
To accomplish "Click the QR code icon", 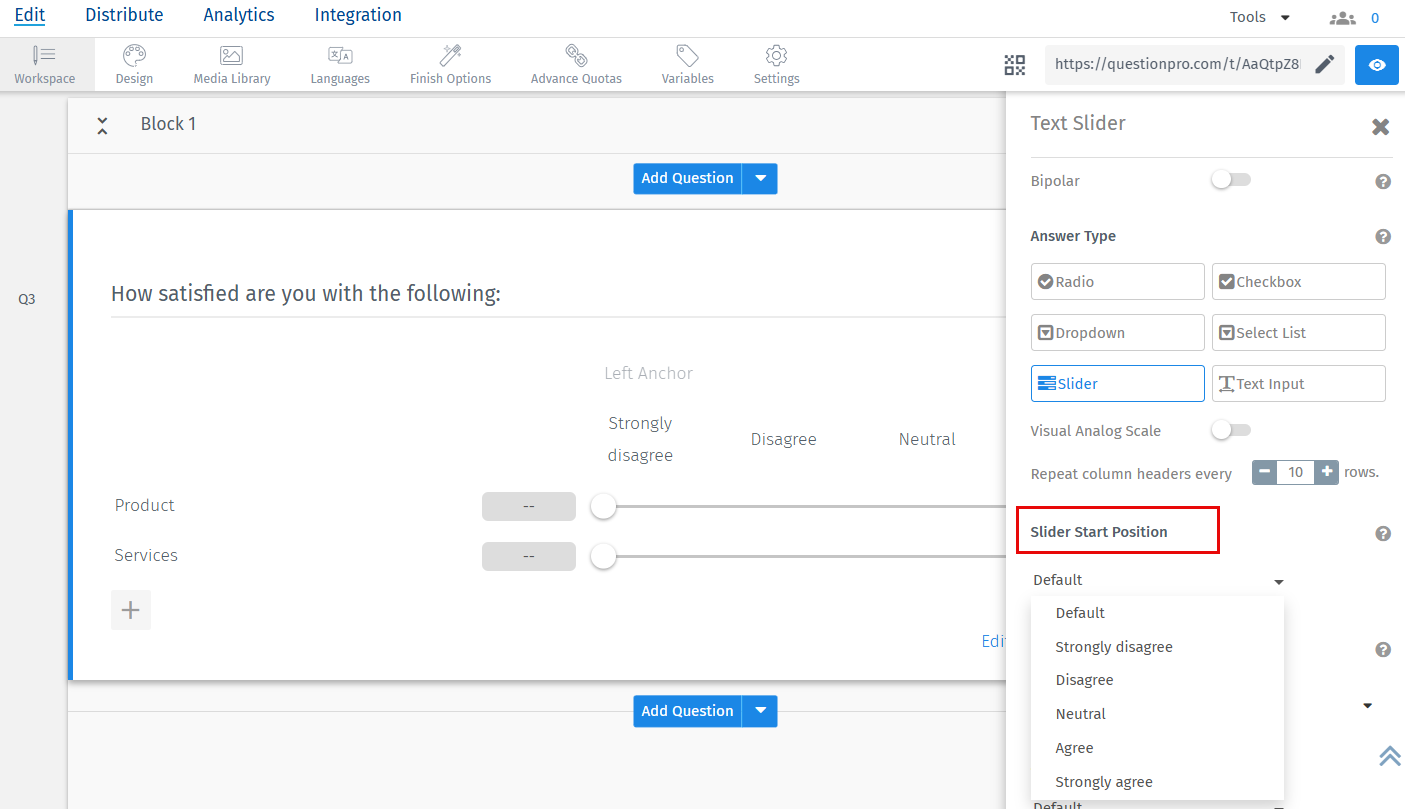I will [1015, 65].
